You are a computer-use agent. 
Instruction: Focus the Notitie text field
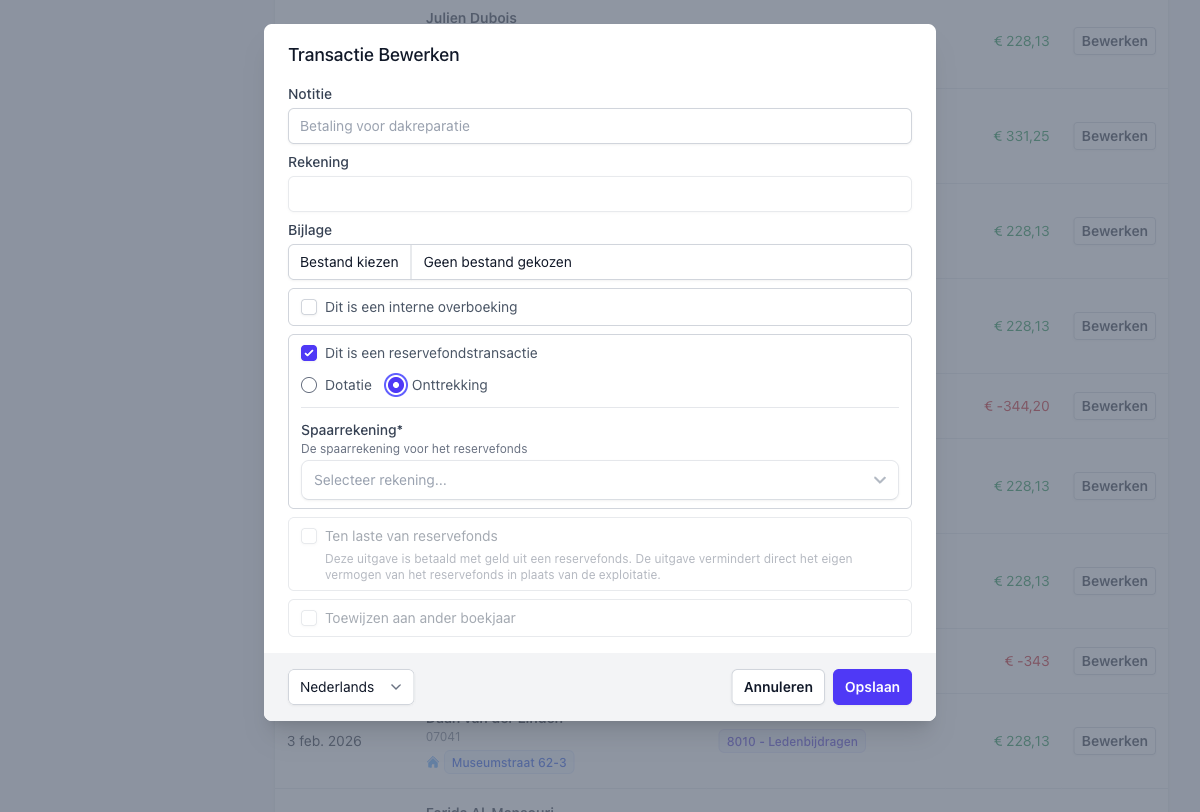click(x=600, y=126)
